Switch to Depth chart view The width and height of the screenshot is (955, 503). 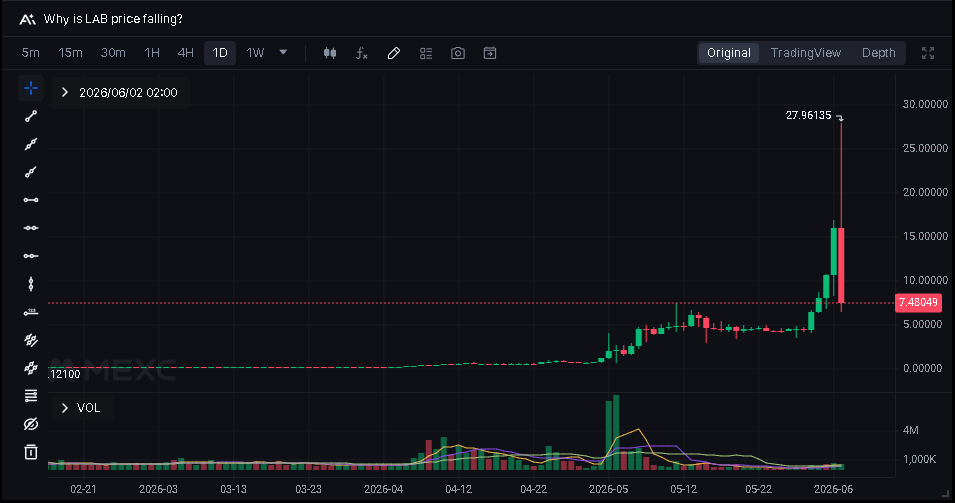pyautogui.click(x=878, y=53)
